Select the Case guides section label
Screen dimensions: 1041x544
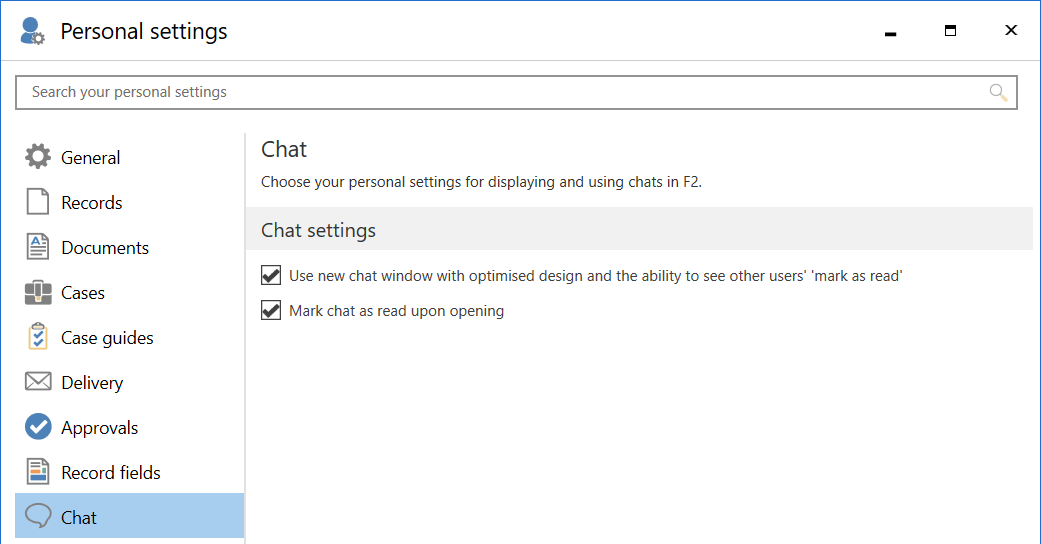point(107,338)
